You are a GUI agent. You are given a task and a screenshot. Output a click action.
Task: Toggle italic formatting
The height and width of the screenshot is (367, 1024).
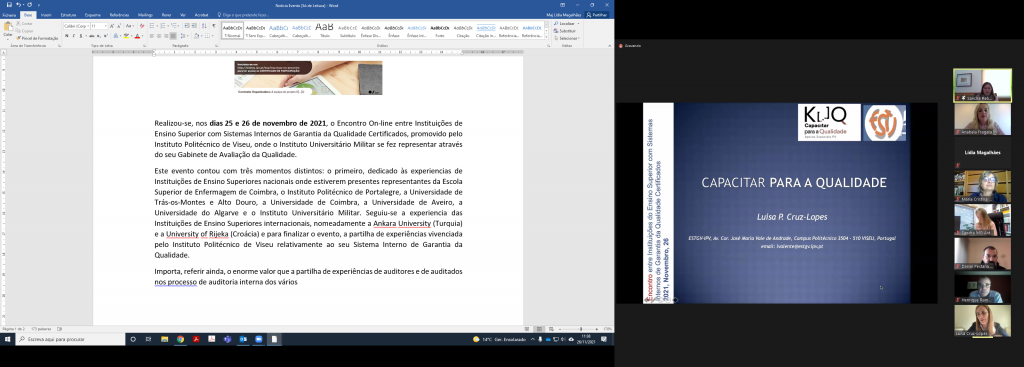coord(74,36)
